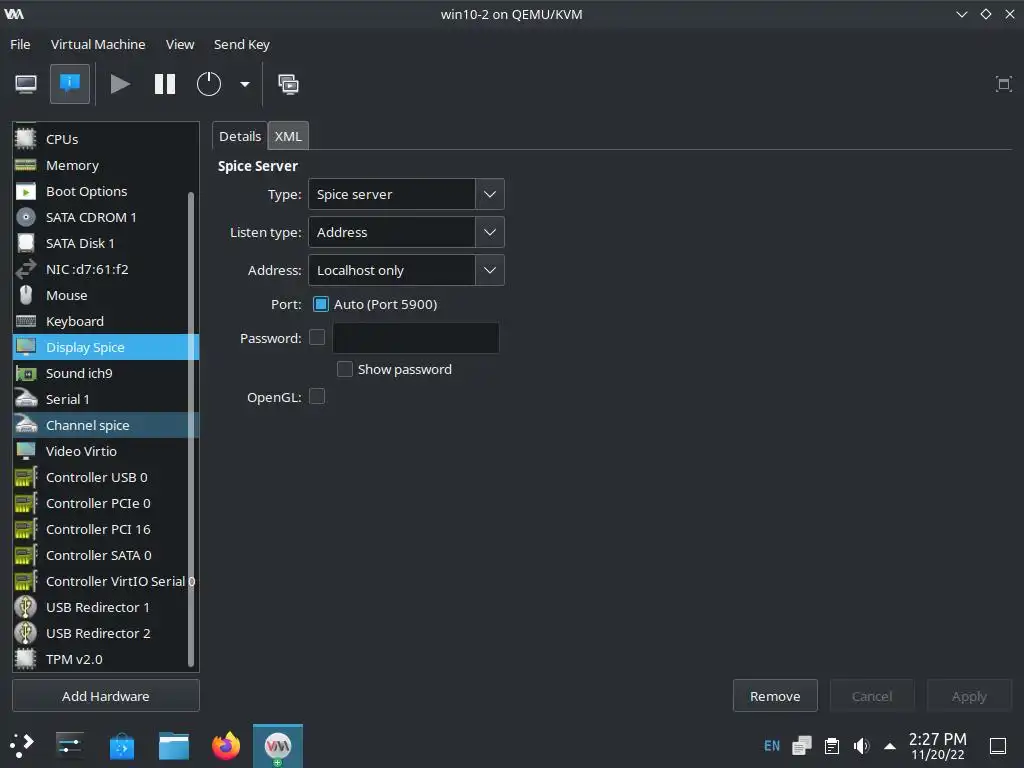
Task: Launch Firefox from the taskbar
Action: [x=226, y=746]
